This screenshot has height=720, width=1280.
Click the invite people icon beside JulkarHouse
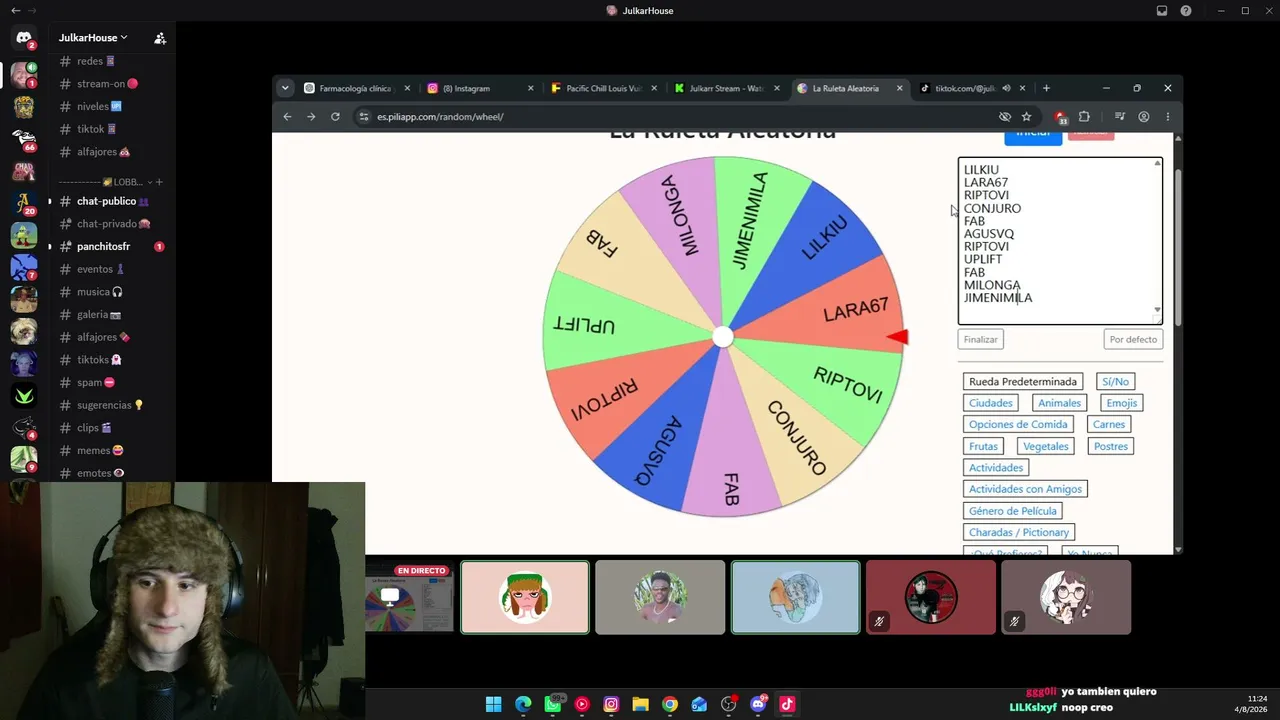tap(160, 38)
